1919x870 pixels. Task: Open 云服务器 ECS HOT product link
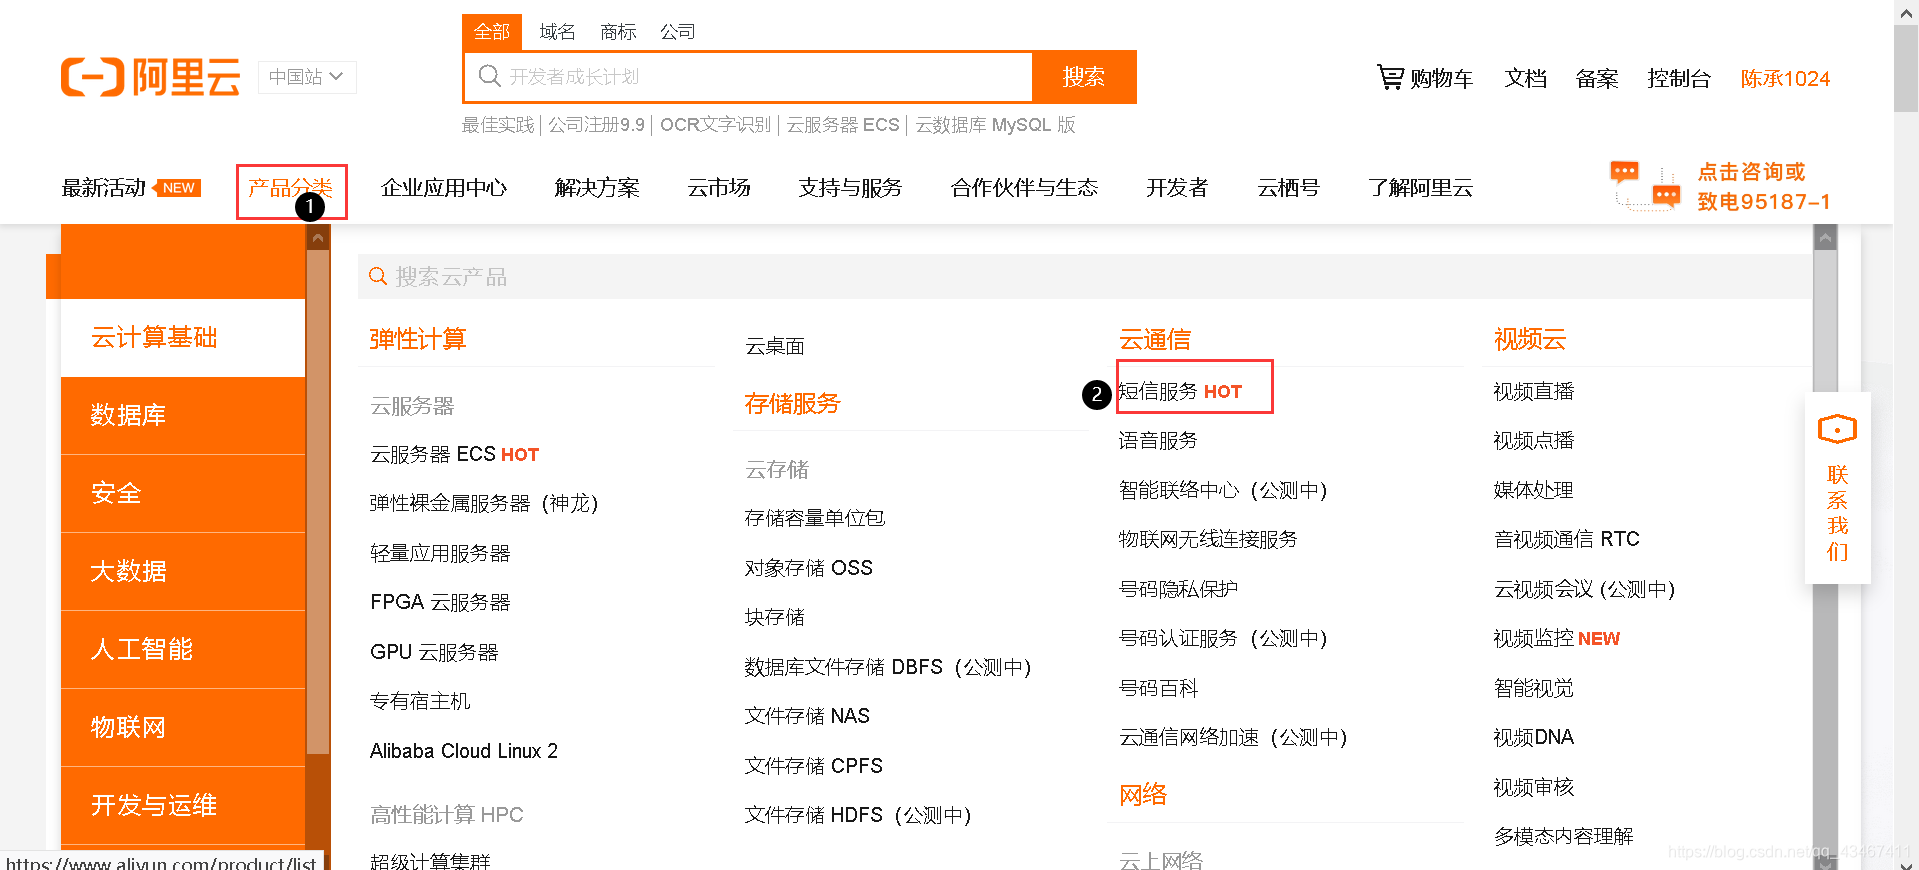tap(454, 455)
